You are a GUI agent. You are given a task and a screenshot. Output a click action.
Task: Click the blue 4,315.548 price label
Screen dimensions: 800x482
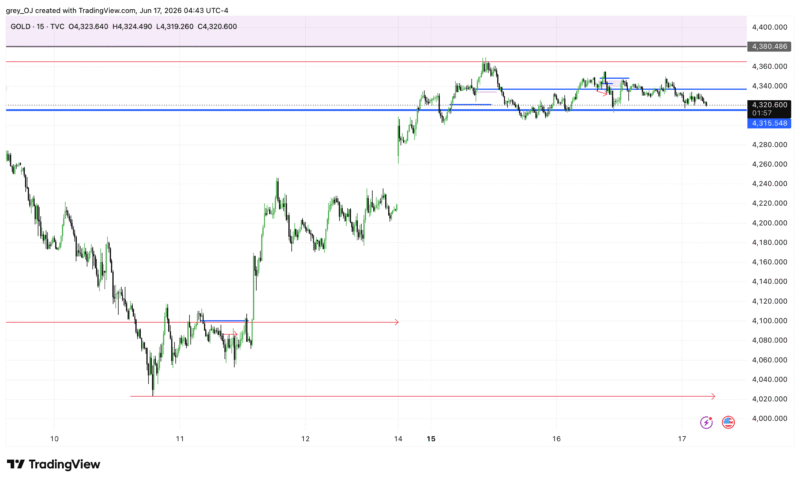(769, 123)
